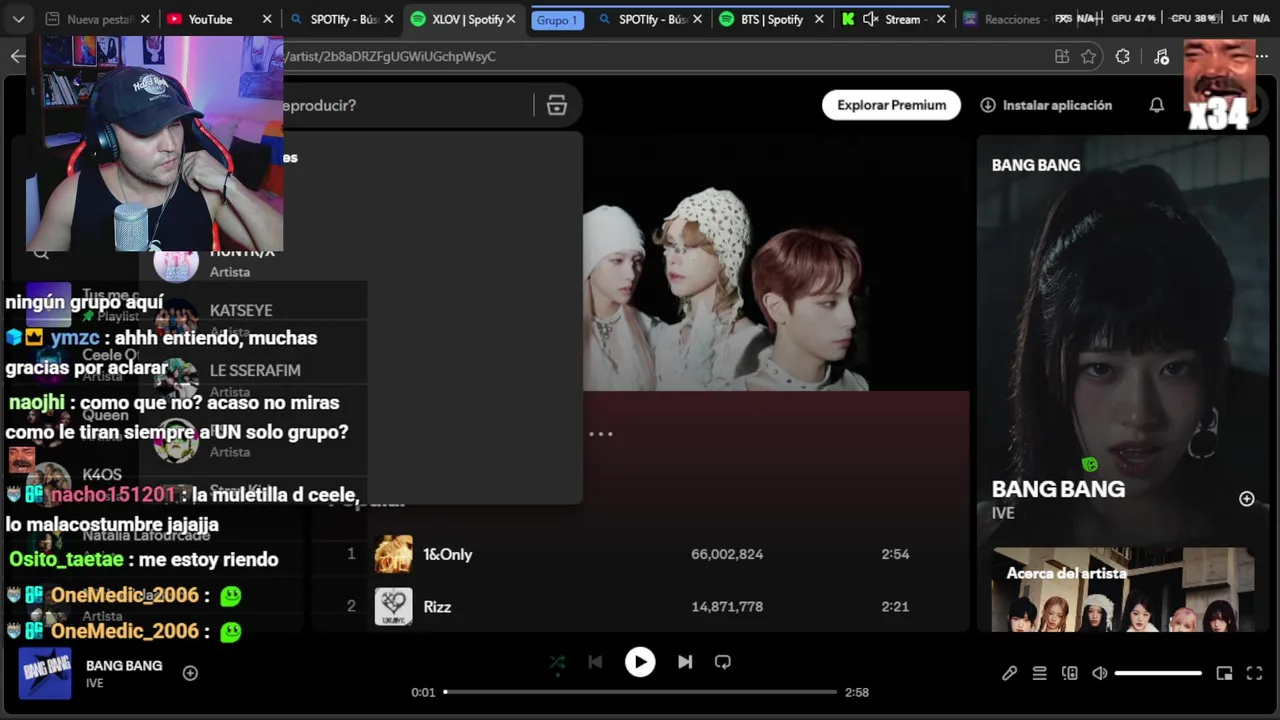Open the Browse icon beside search field
1280x720 pixels.
tap(557, 105)
